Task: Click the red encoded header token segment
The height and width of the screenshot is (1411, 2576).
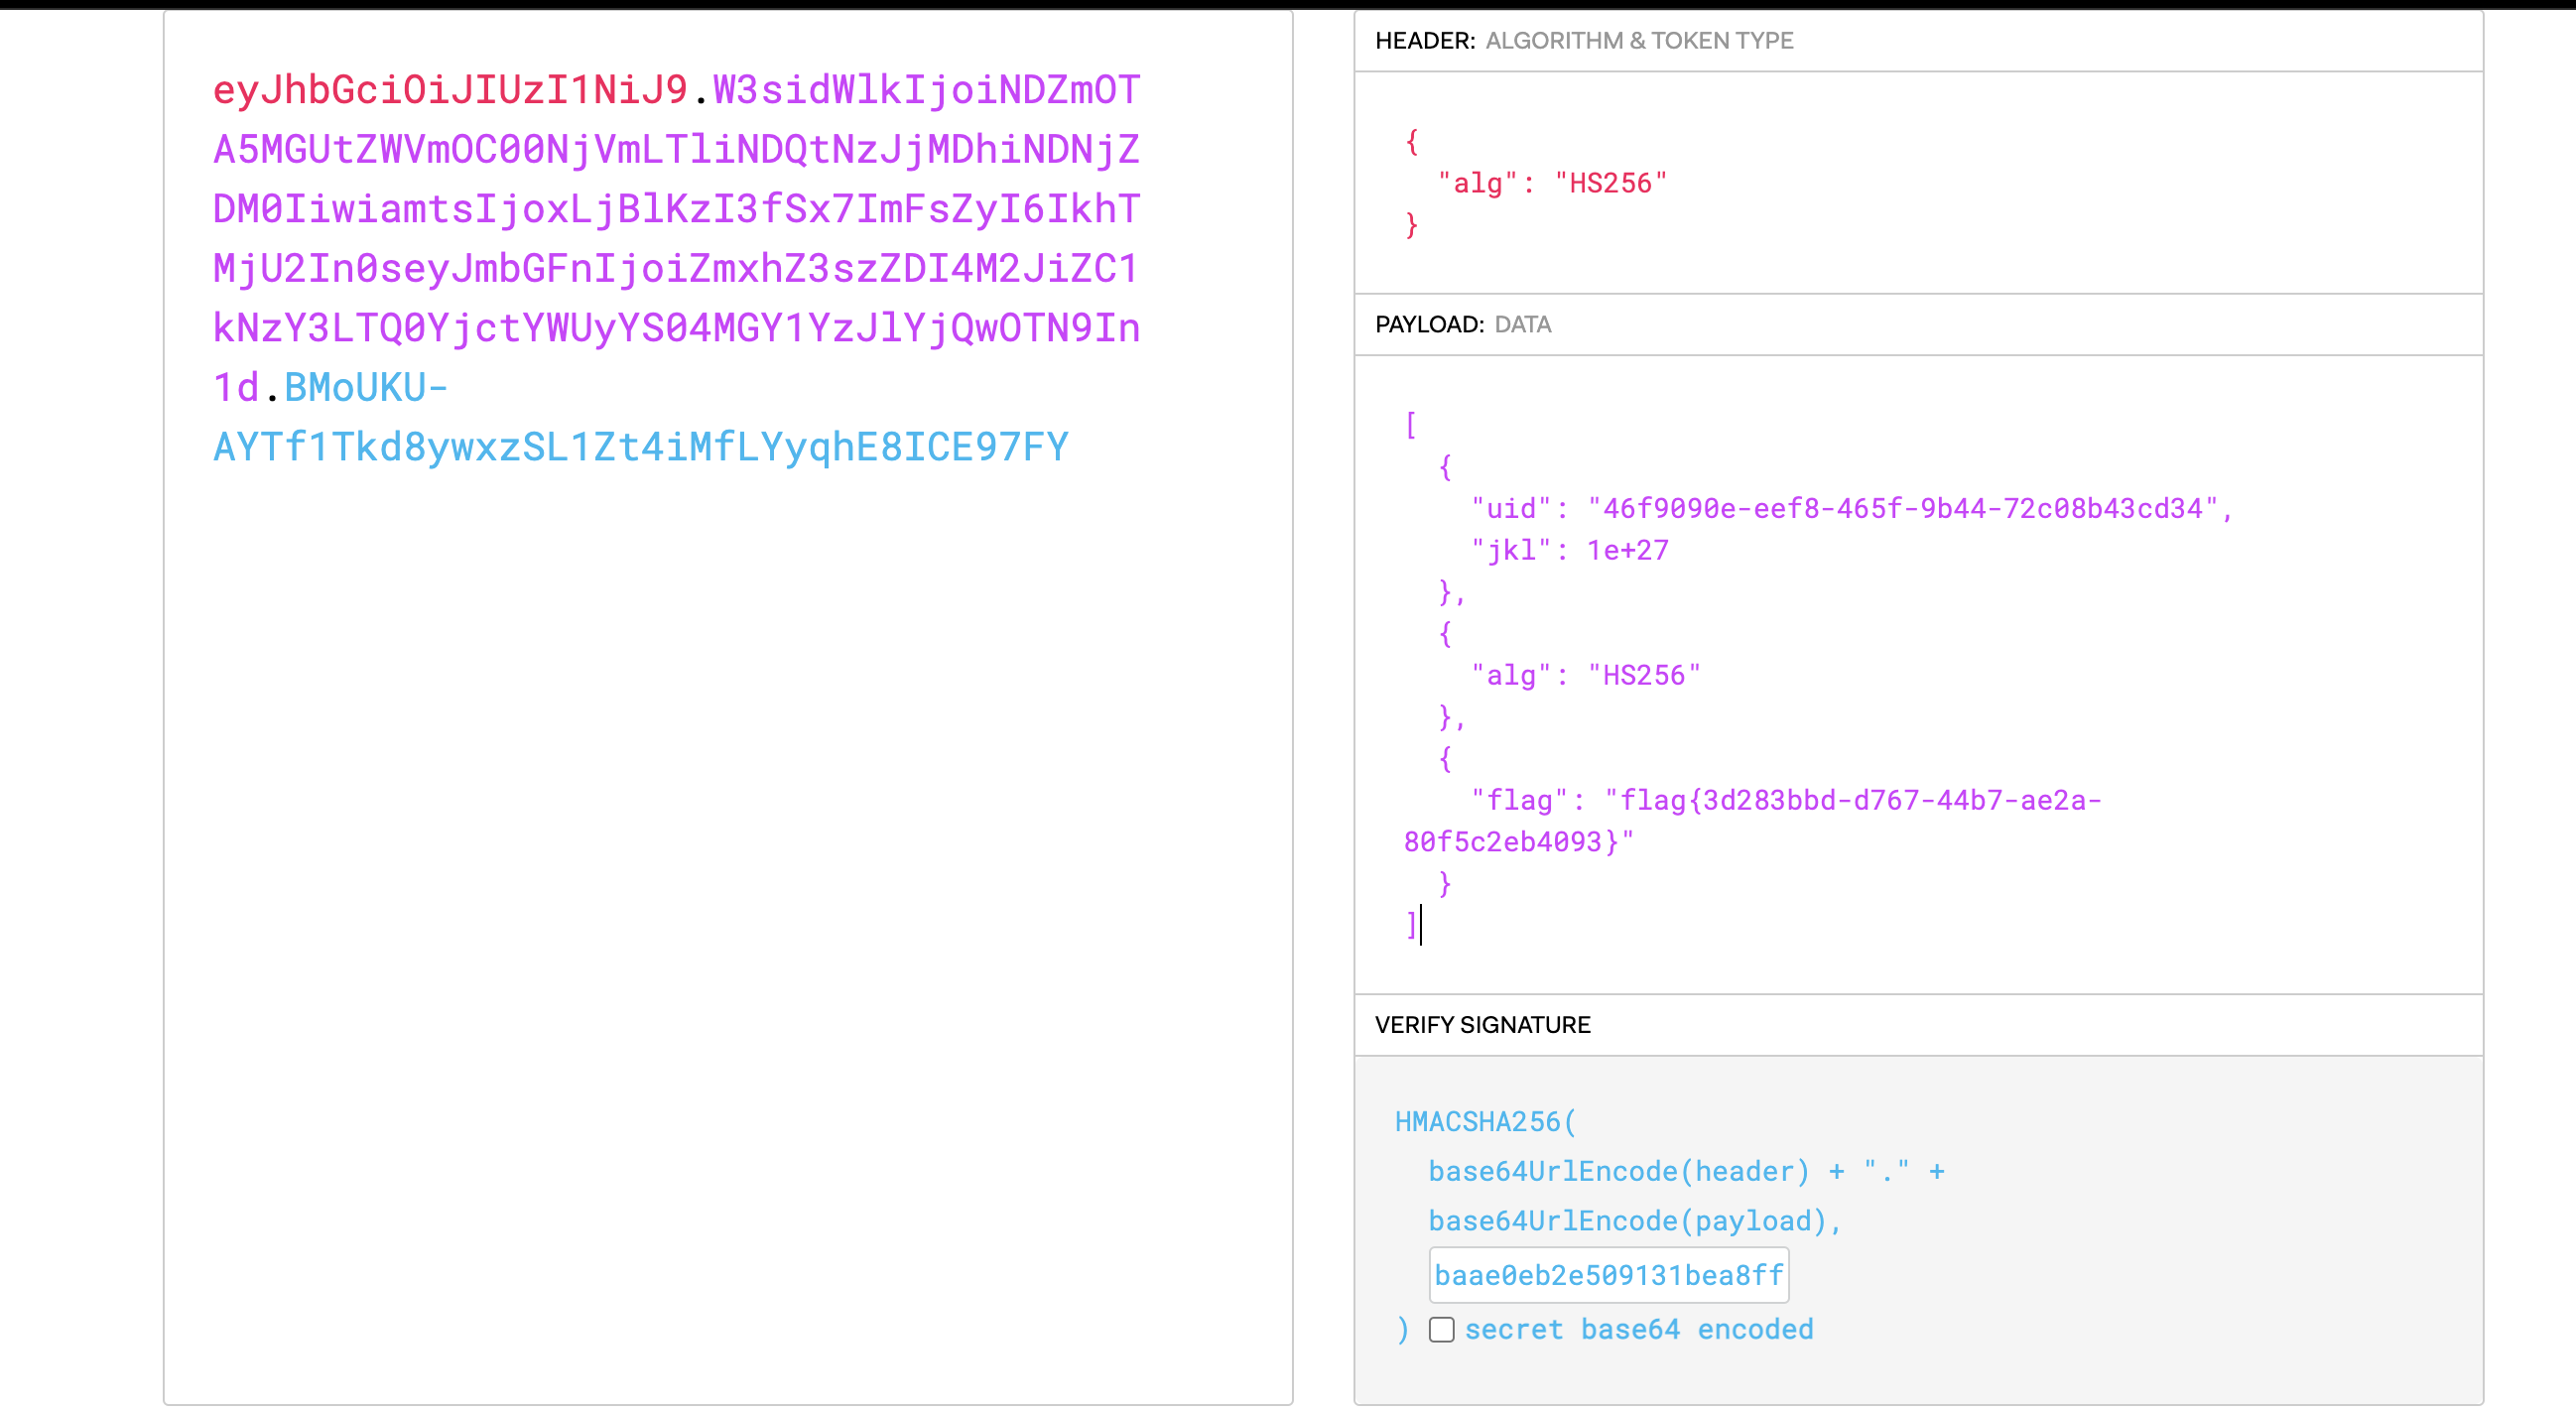Action: tap(450, 90)
